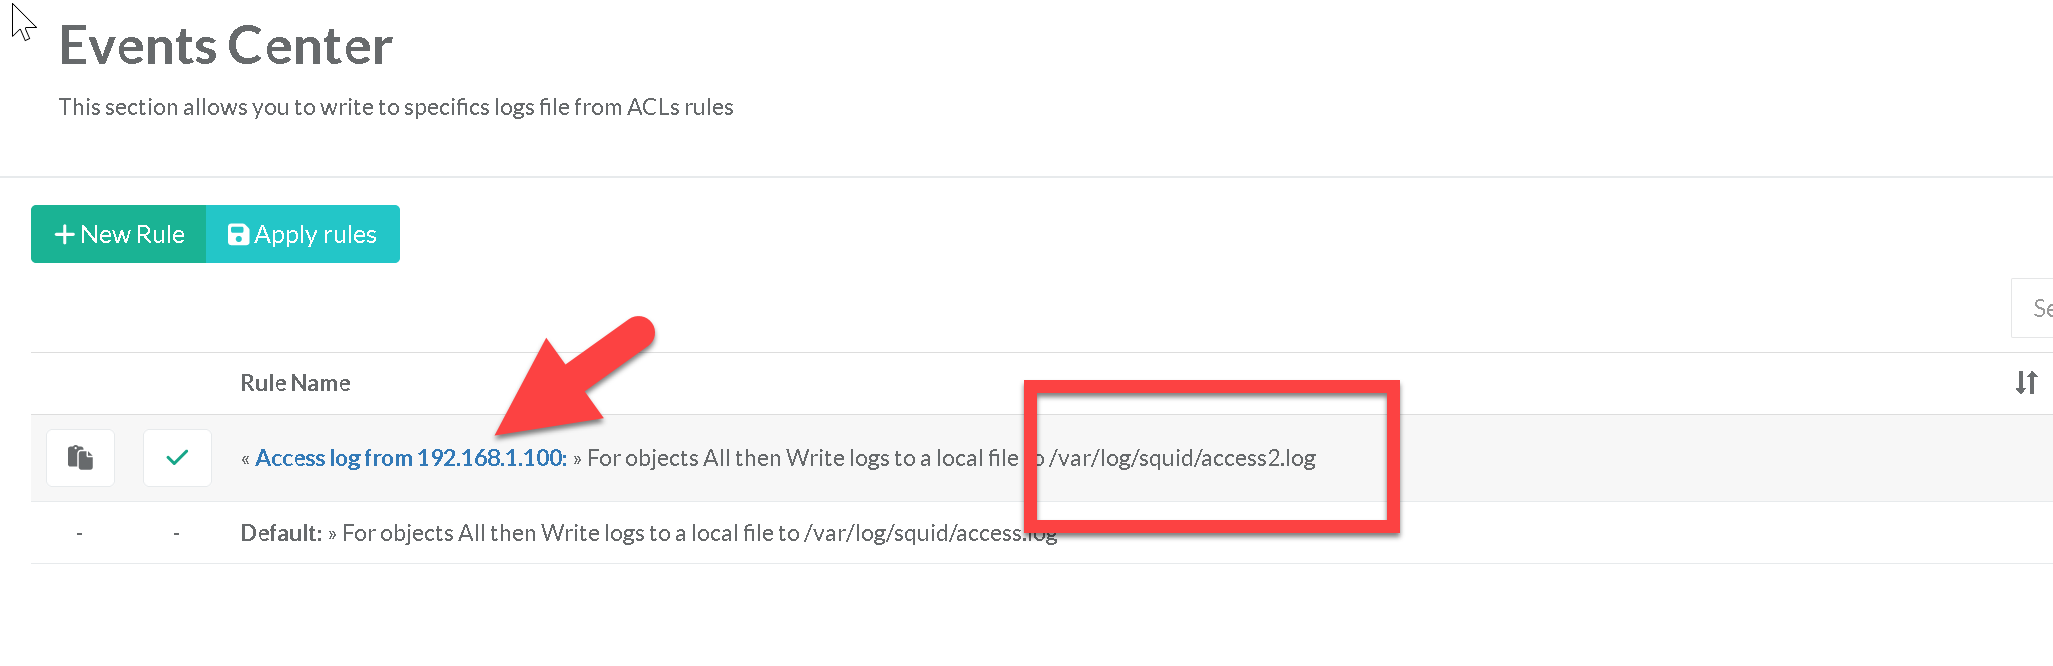Click the Rule Name column header
The height and width of the screenshot is (666, 2053).
295,383
